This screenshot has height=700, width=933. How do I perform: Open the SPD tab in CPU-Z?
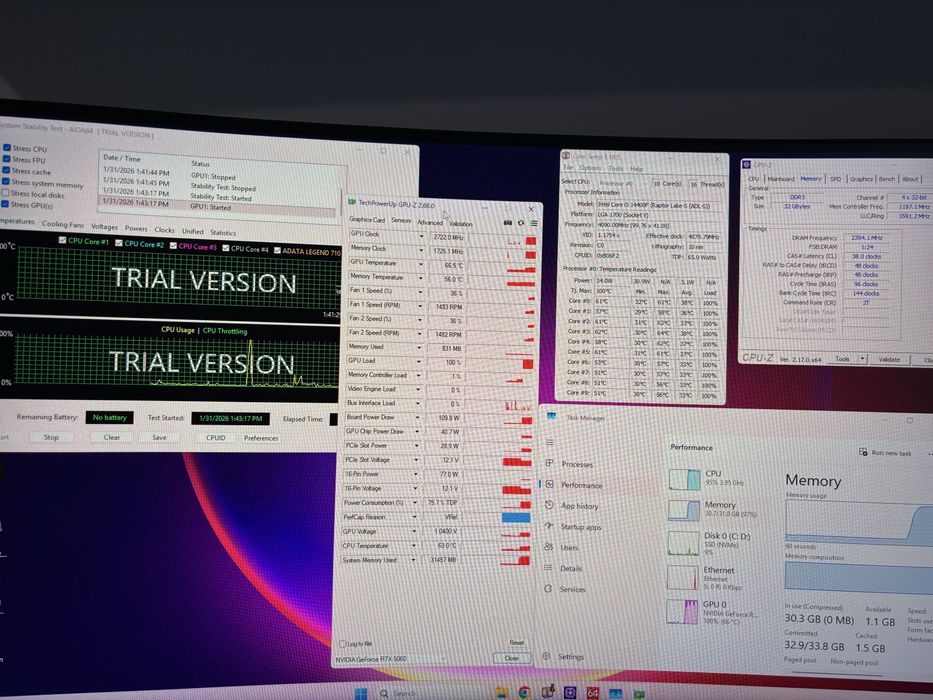[835, 179]
